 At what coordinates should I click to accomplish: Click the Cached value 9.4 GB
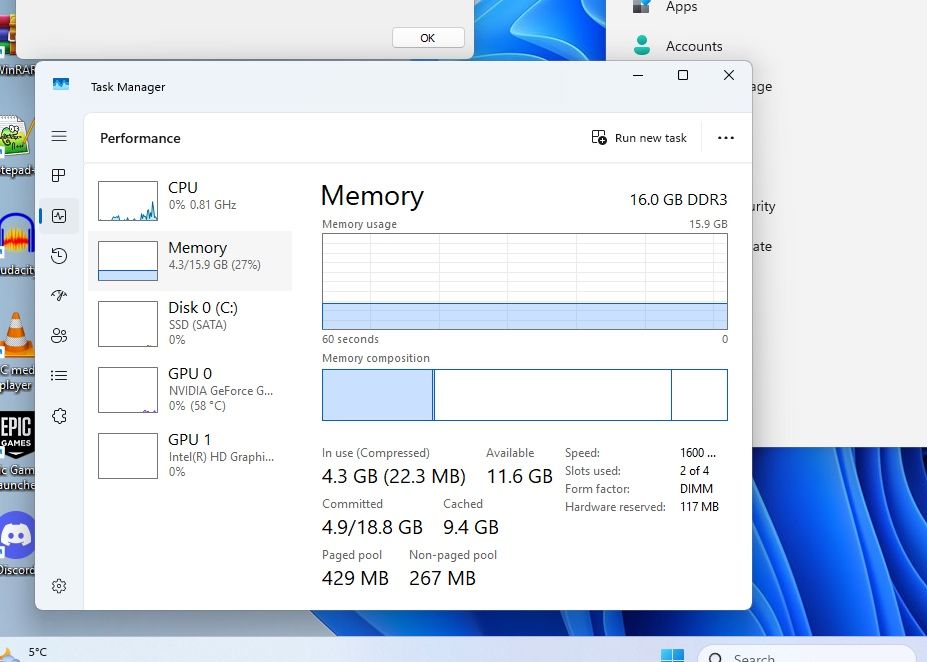pyautogui.click(x=471, y=527)
